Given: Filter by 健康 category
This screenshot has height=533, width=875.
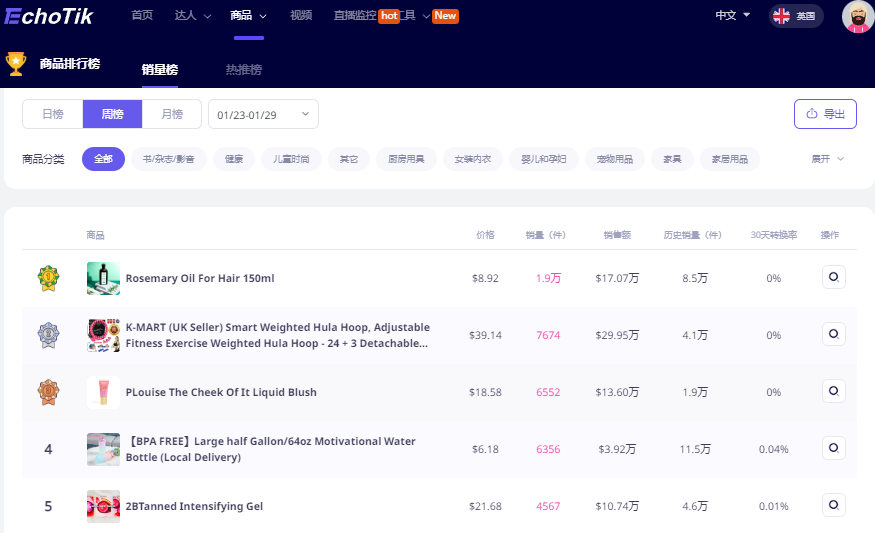Looking at the screenshot, I should pyautogui.click(x=234, y=159).
